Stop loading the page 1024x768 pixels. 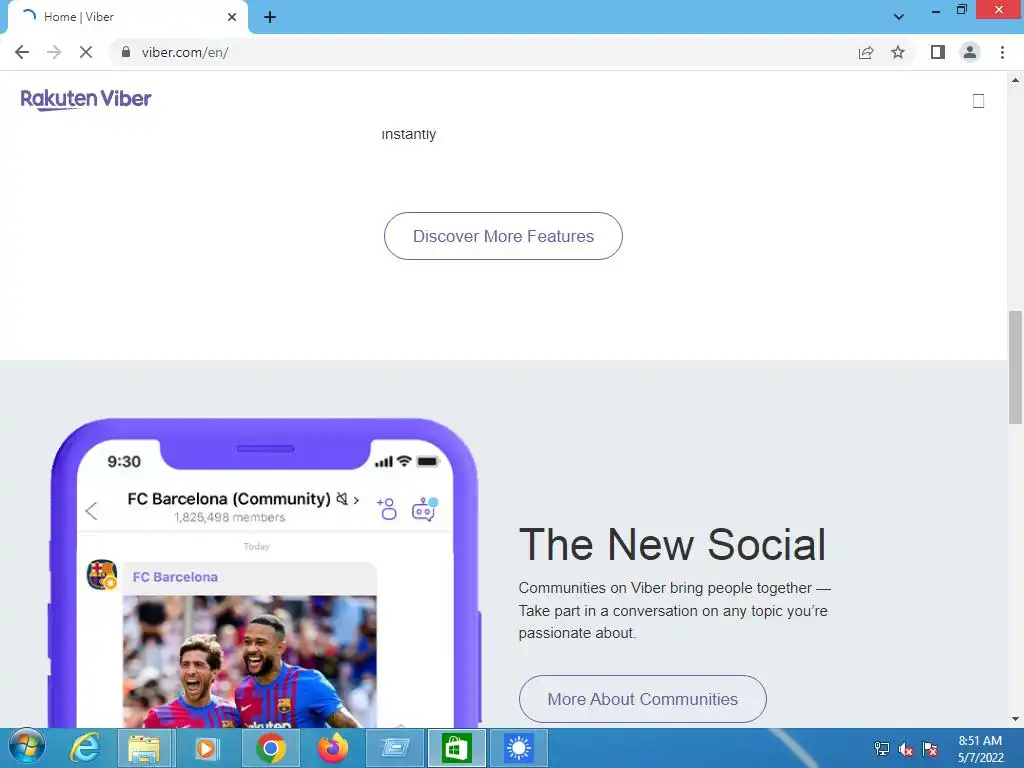click(x=86, y=52)
